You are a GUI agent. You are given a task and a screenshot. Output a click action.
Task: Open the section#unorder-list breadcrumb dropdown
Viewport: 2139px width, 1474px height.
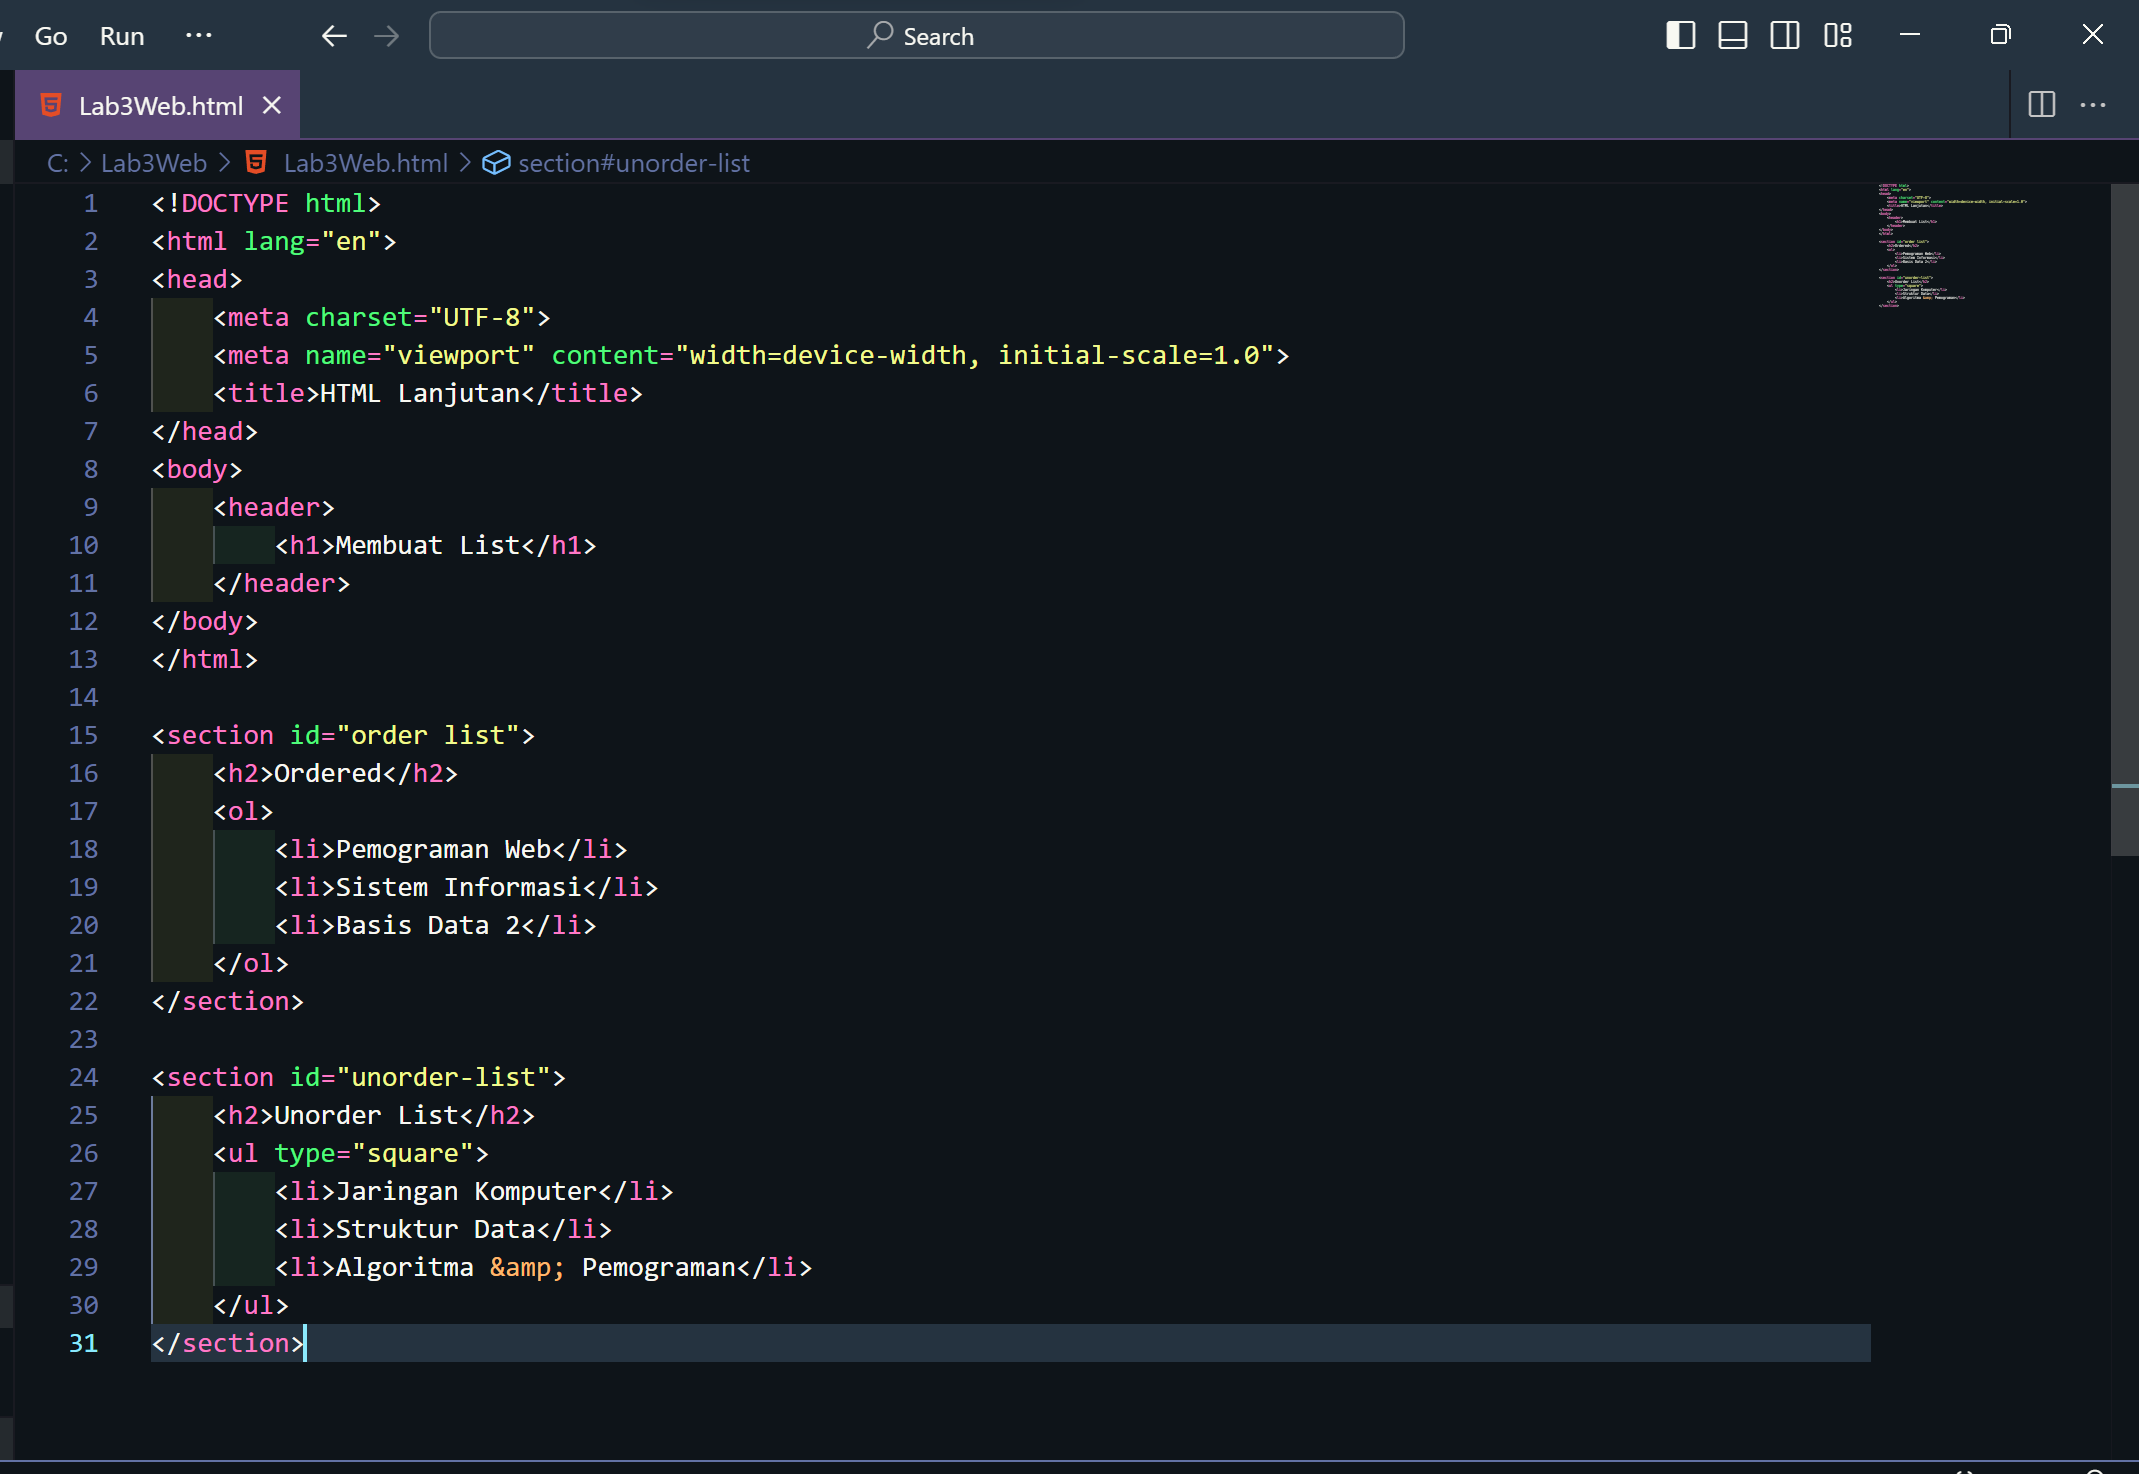[633, 162]
